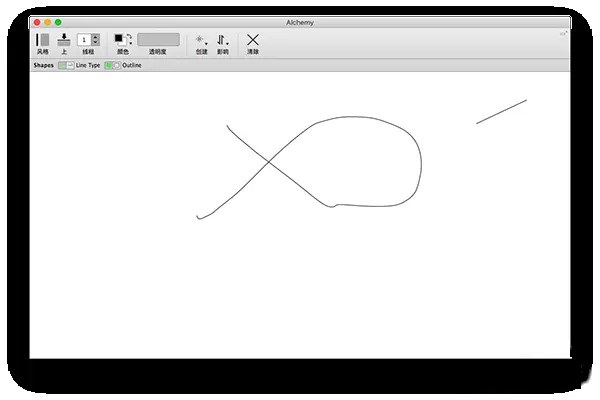This screenshot has height=400, width=600.
Task: Toggle the Line Type switch
Action: click(65, 64)
